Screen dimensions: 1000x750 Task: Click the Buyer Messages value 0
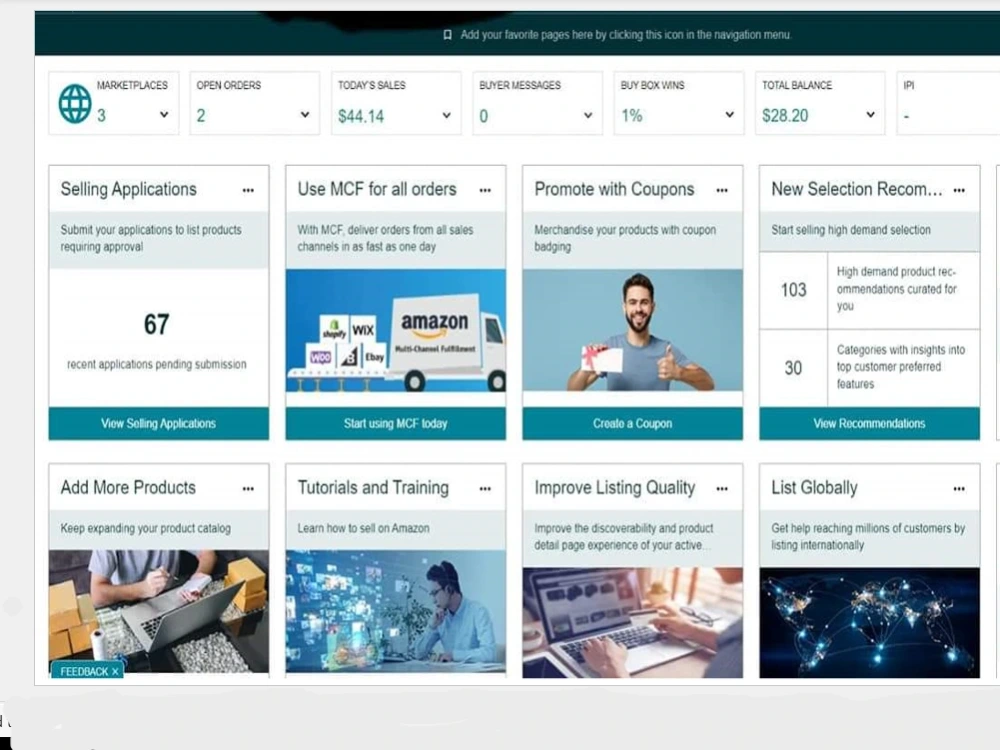(483, 116)
